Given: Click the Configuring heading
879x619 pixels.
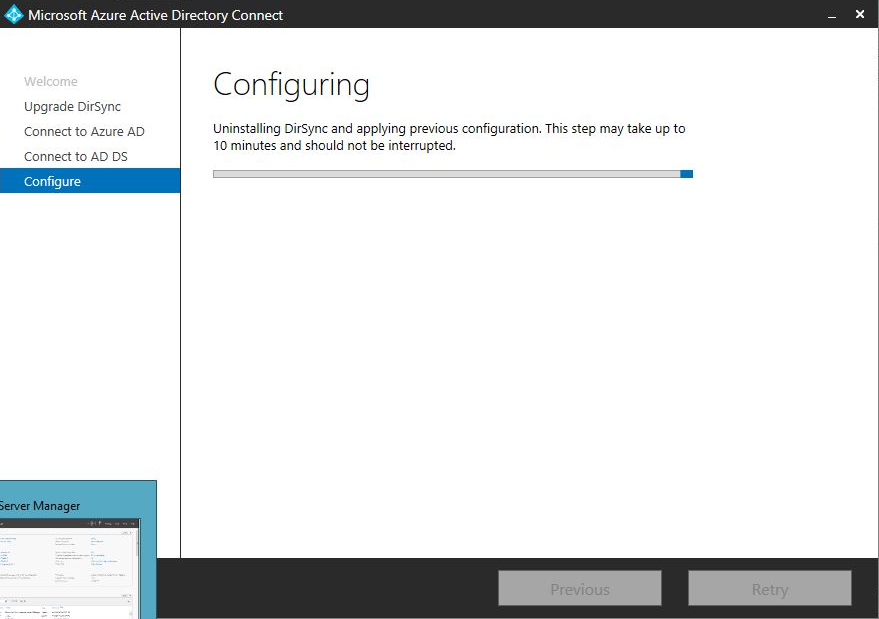Looking at the screenshot, I should click(292, 85).
